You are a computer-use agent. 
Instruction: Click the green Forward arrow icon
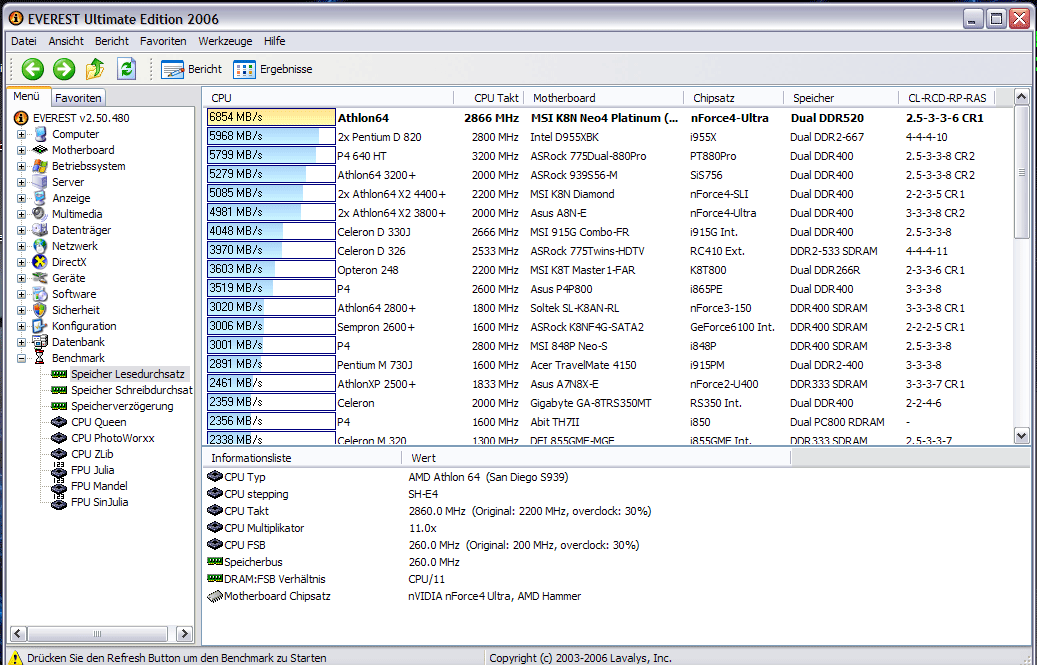tap(64, 69)
